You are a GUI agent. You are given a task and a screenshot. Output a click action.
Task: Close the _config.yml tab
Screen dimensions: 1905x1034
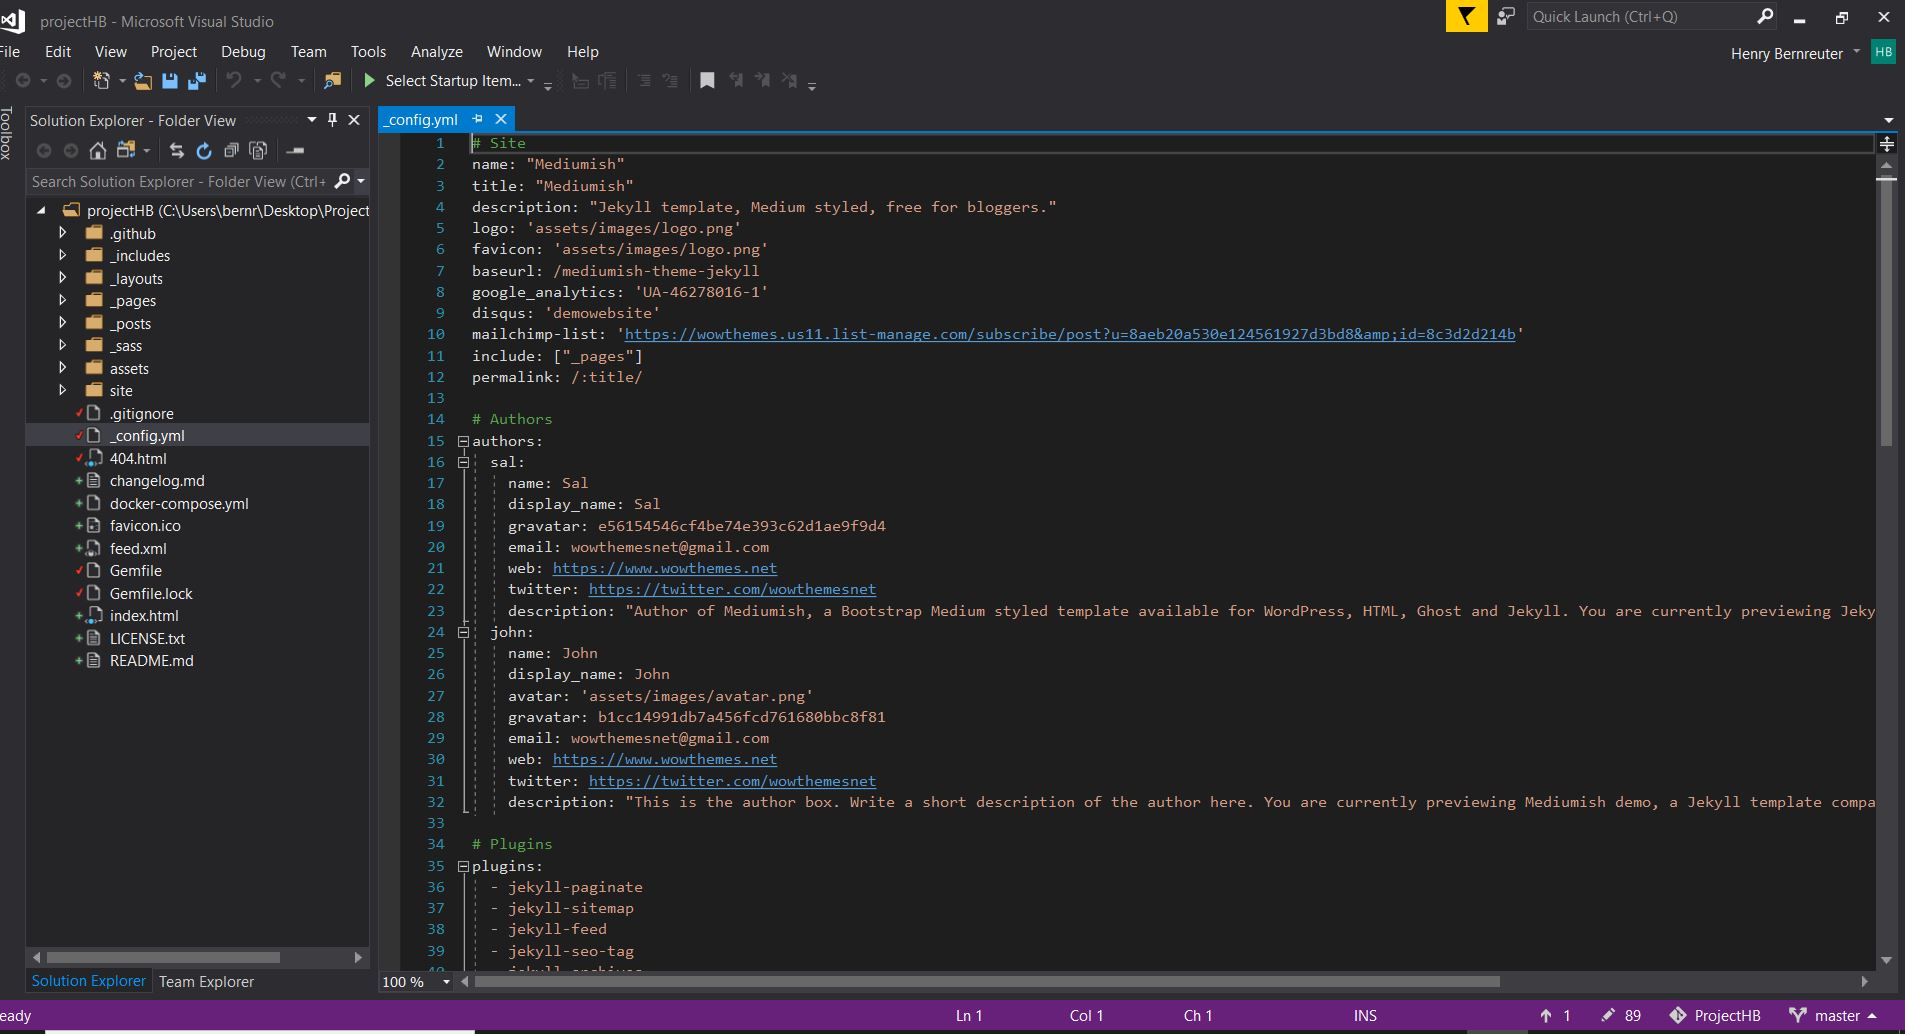pyautogui.click(x=501, y=119)
